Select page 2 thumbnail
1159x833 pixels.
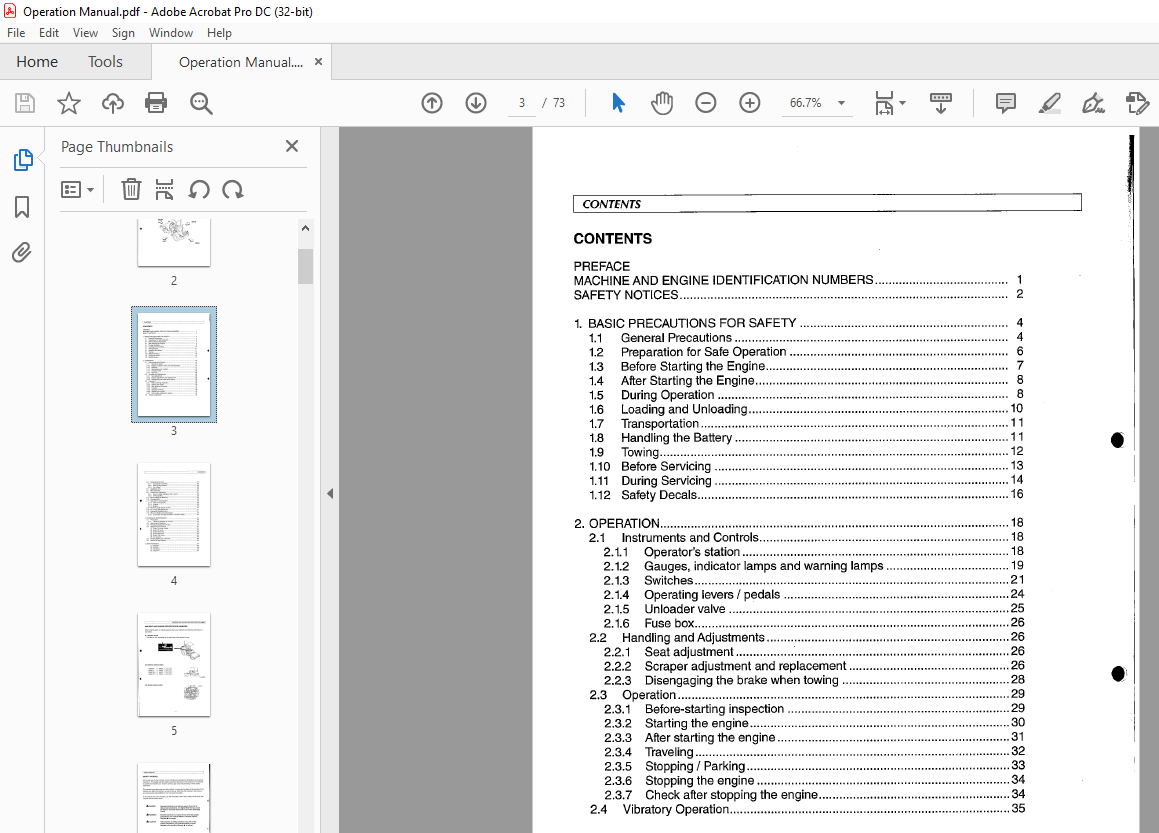click(174, 242)
